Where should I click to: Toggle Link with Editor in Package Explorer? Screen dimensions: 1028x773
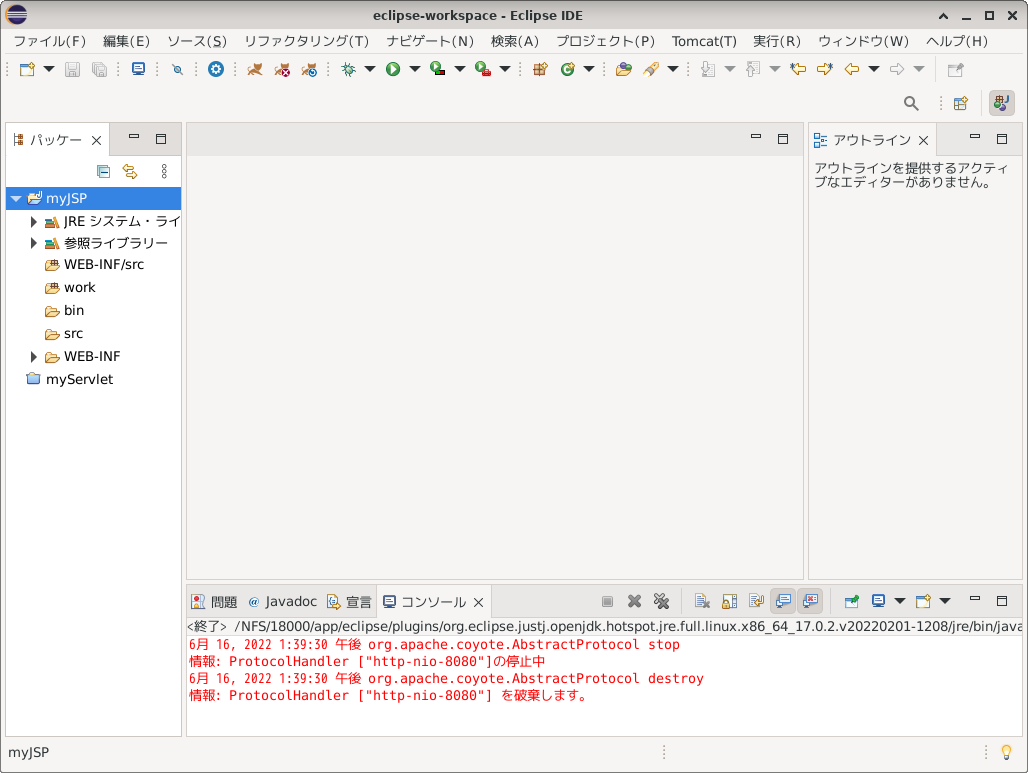point(130,171)
